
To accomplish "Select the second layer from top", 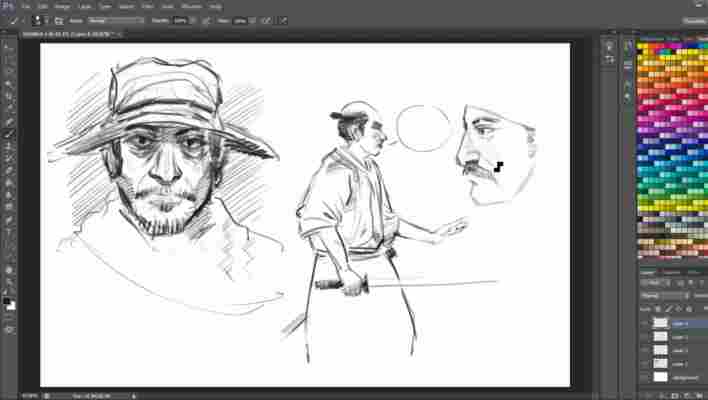I will (674, 337).
